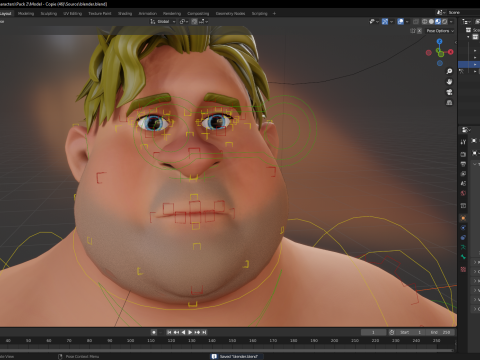
Task: Open the Collection properties tab
Action: point(463,206)
